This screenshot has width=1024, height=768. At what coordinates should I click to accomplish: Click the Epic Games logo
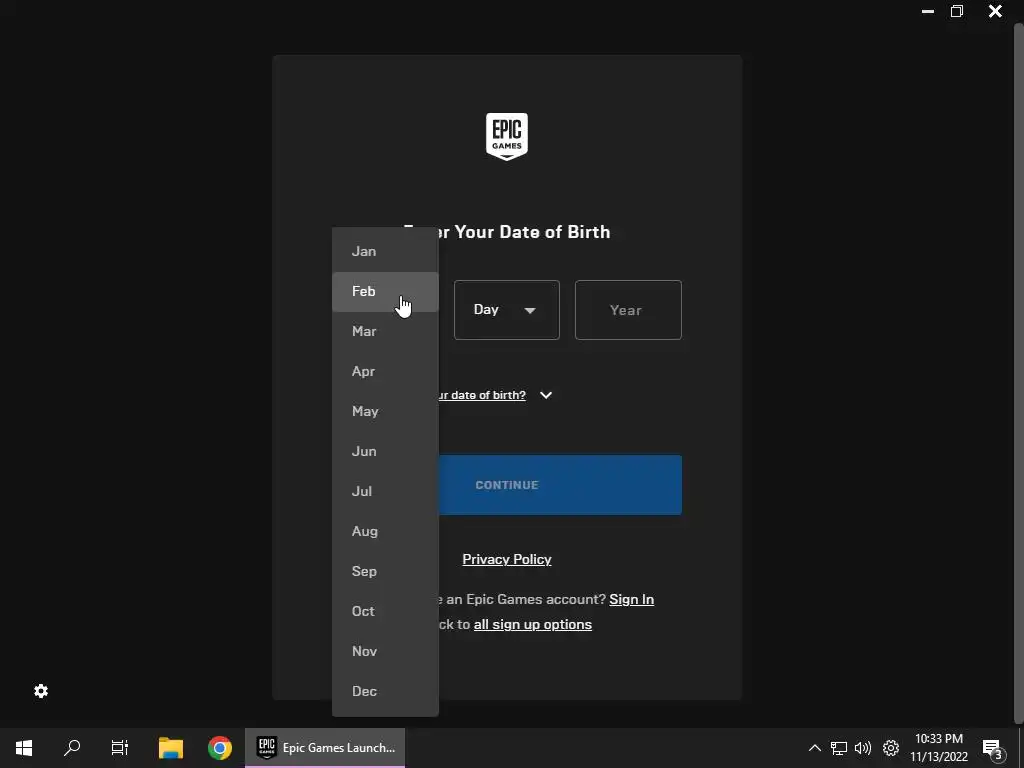pyautogui.click(x=507, y=136)
